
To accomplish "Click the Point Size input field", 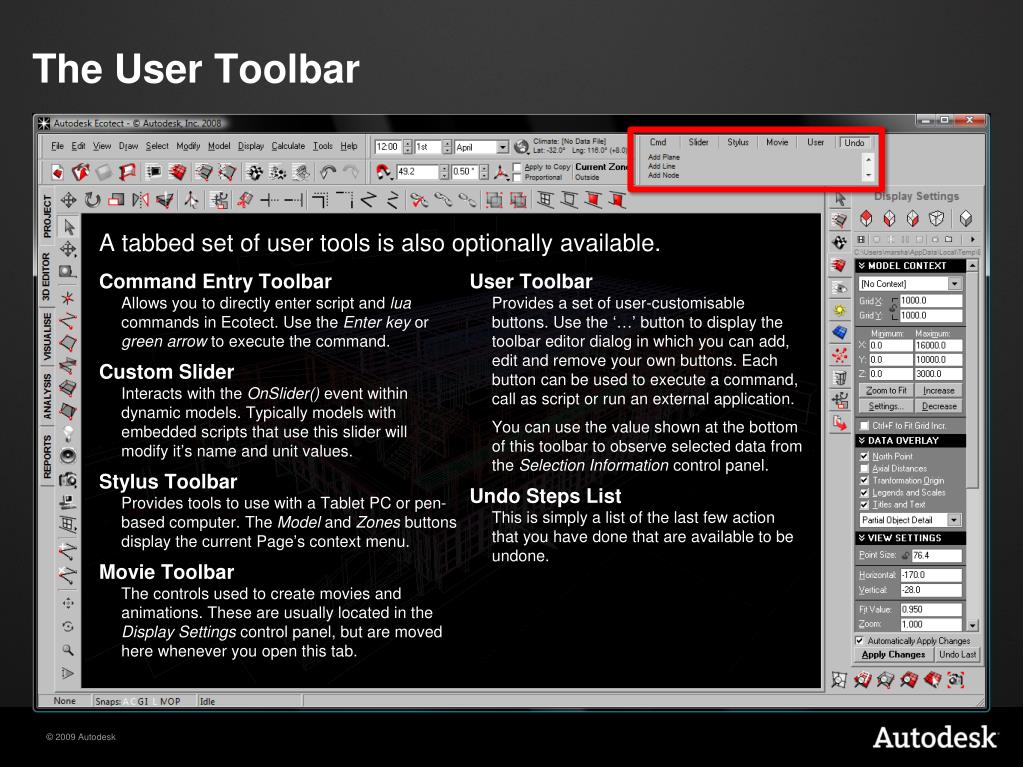I will pos(936,556).
